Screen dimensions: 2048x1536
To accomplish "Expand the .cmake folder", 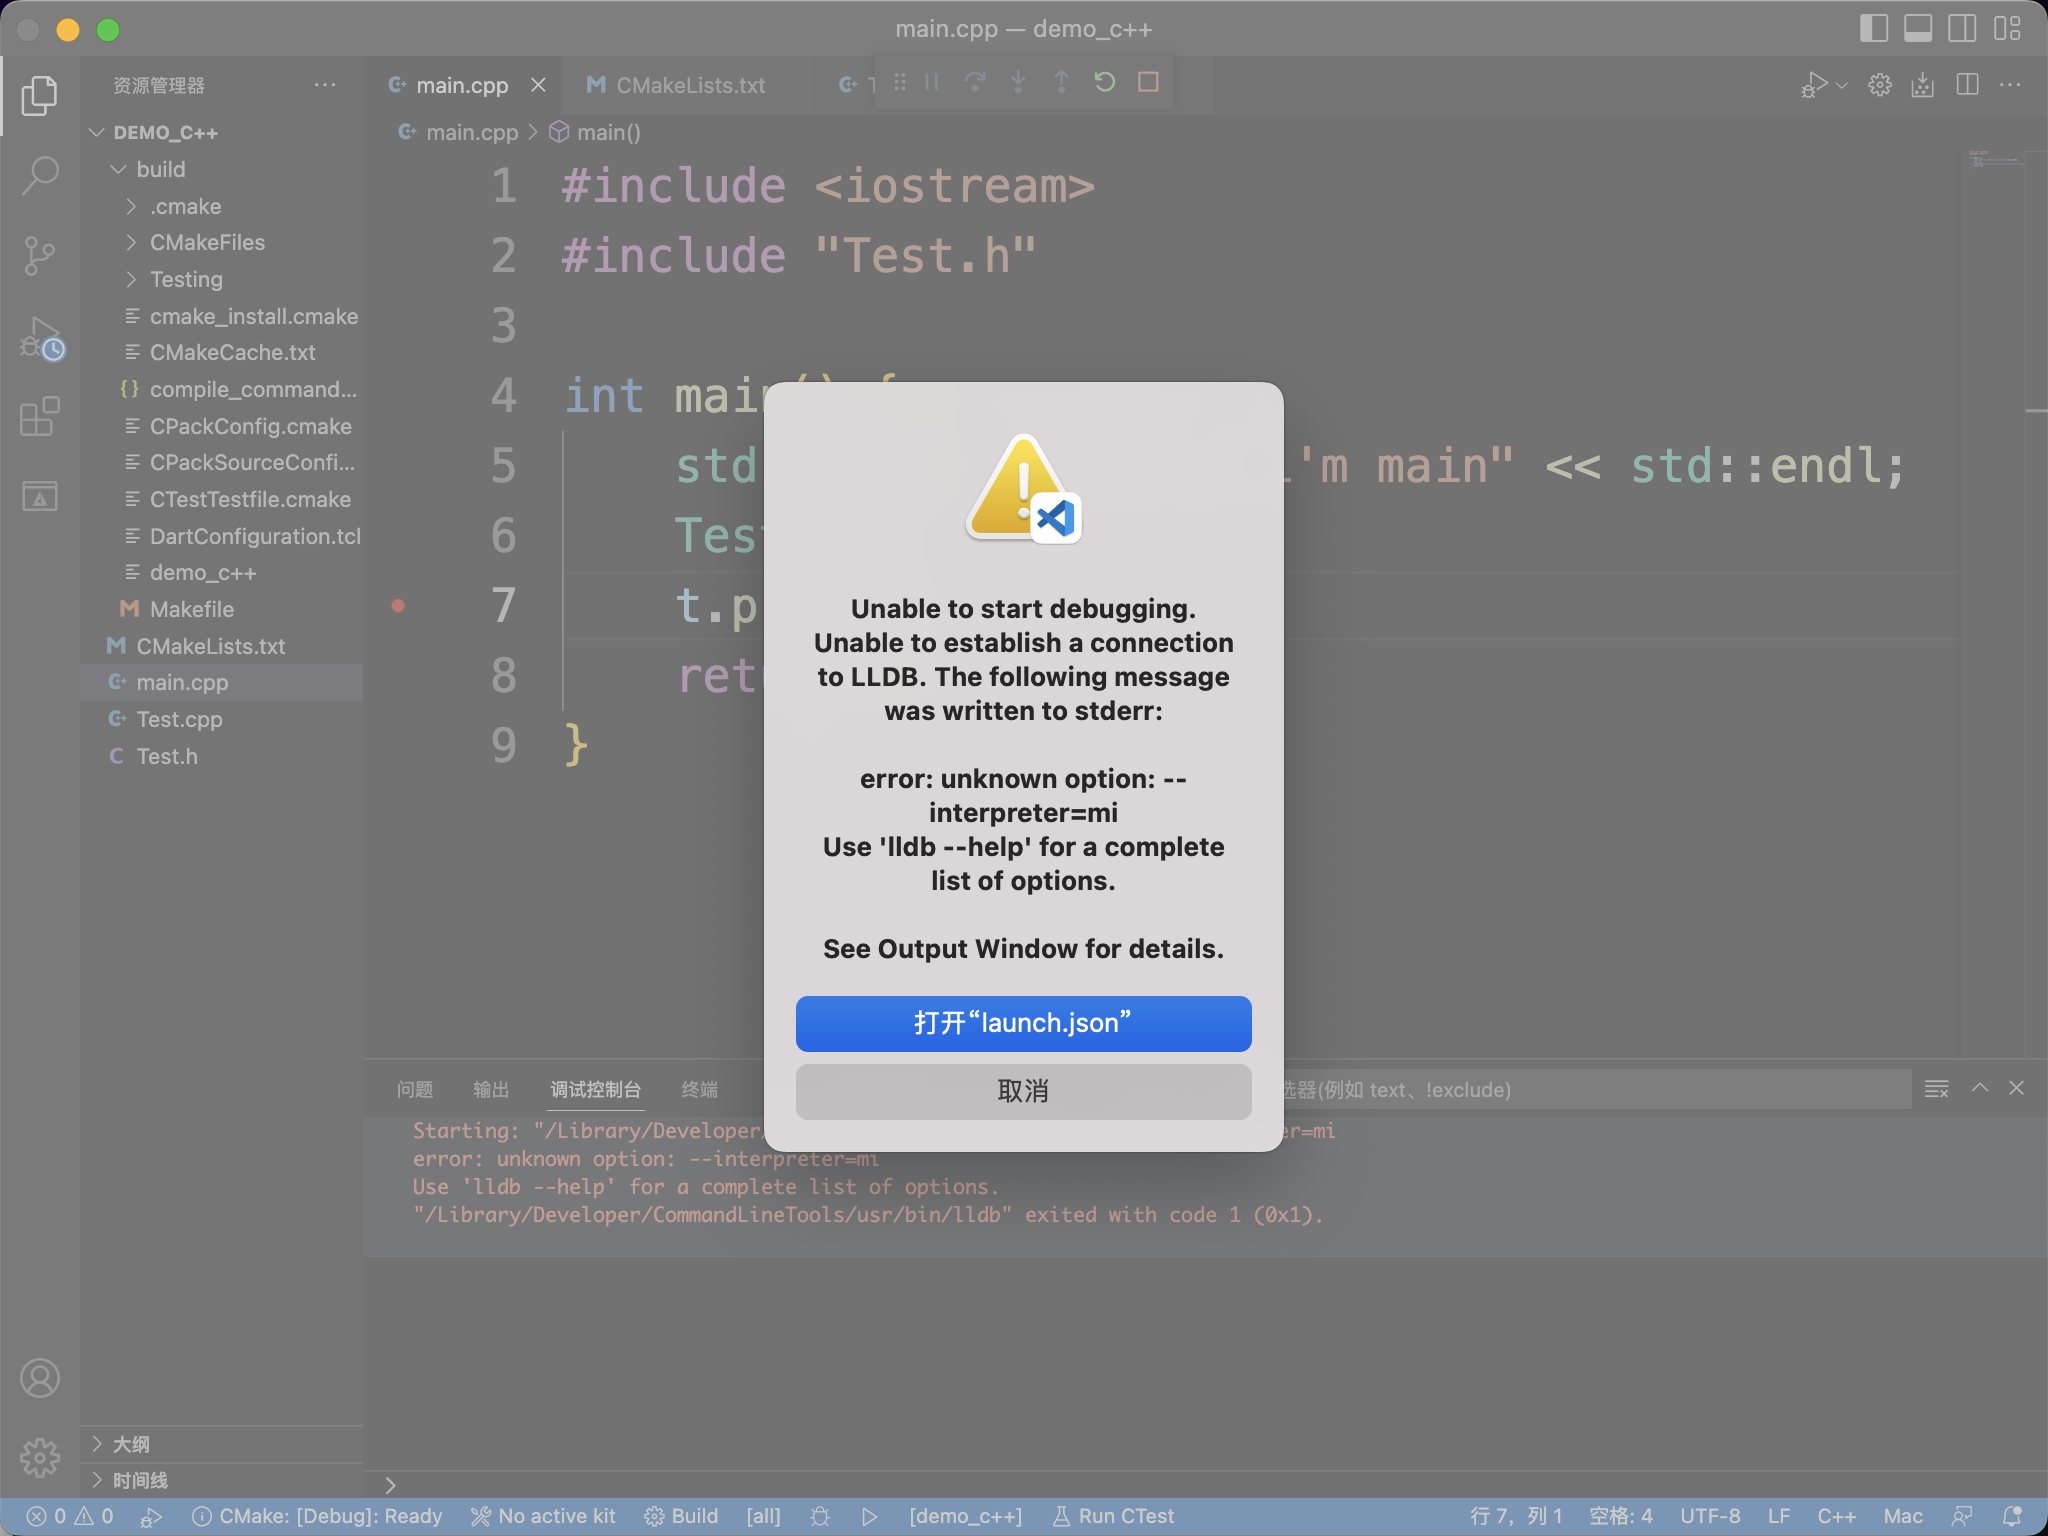I will pos(131,206).
